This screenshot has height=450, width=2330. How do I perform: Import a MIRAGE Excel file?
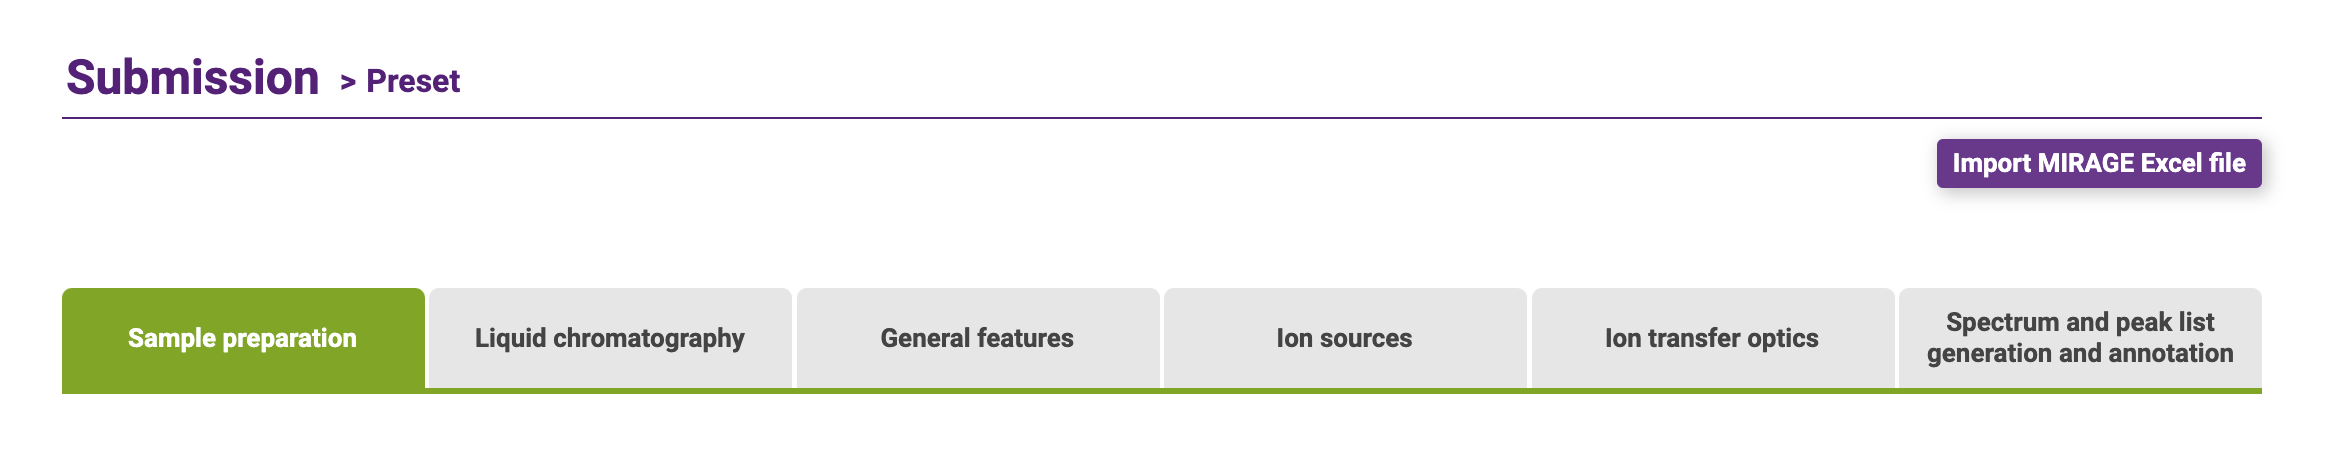(2098, 163)
